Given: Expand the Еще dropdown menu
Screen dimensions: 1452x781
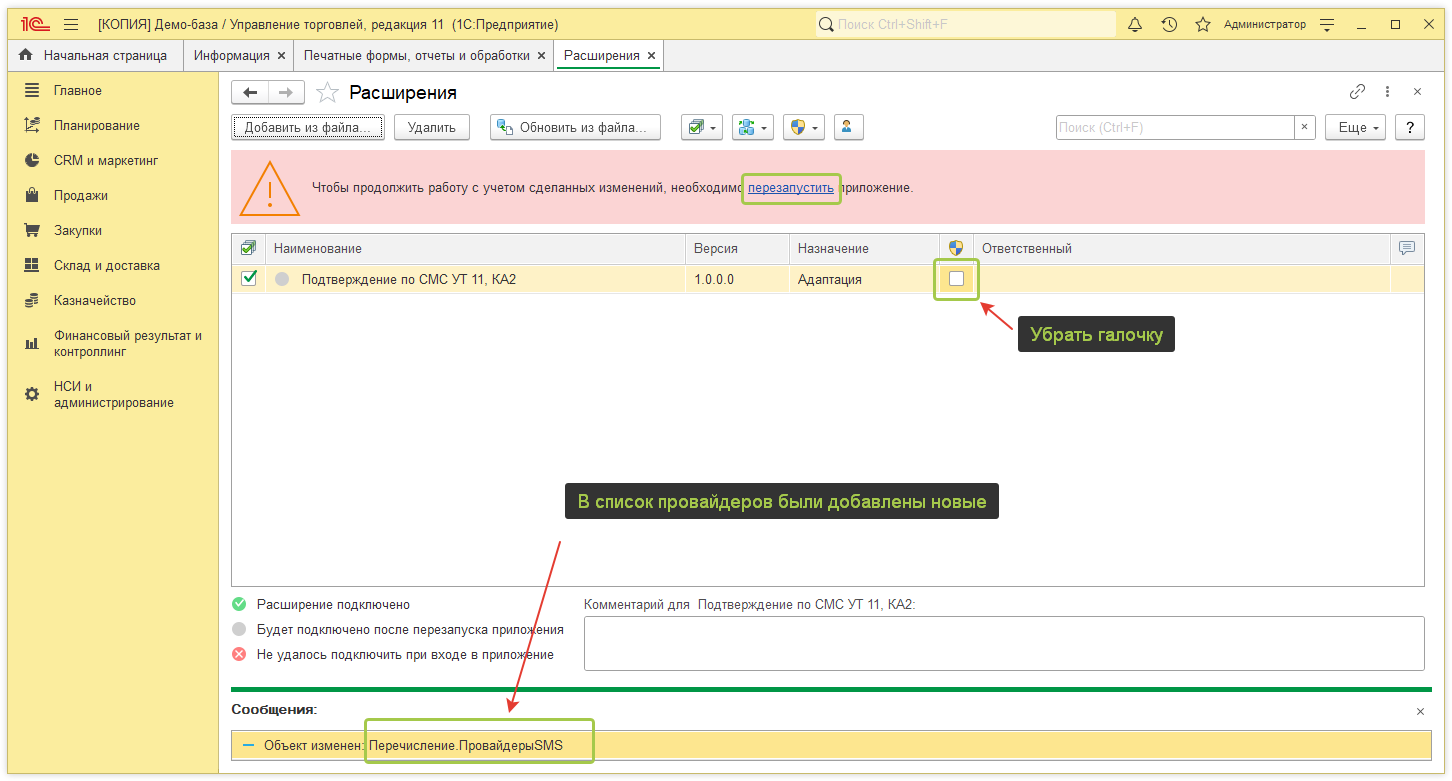Looking at the screenshot, I should tap(1355, 127).
